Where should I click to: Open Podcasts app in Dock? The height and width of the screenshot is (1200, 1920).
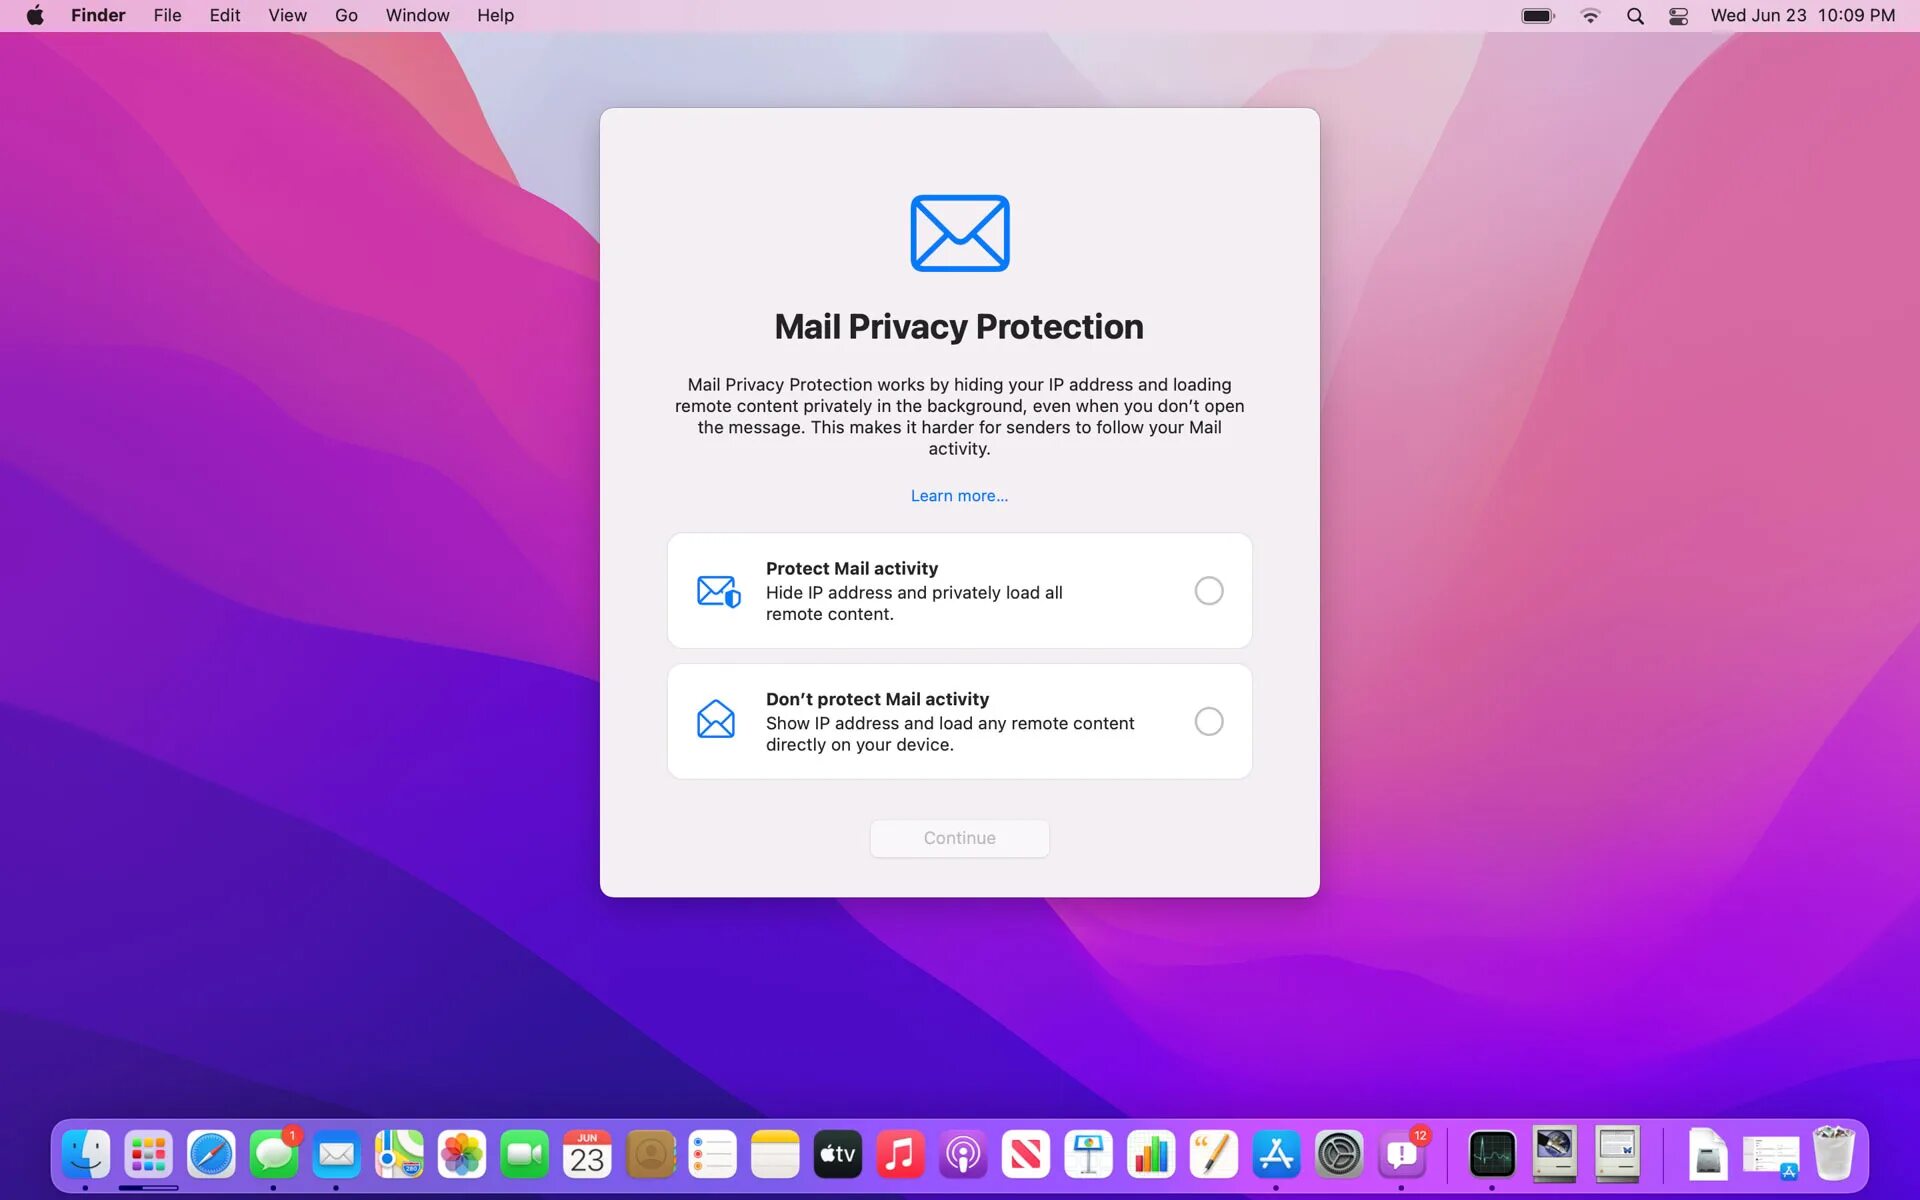(x=963, y=1155)
